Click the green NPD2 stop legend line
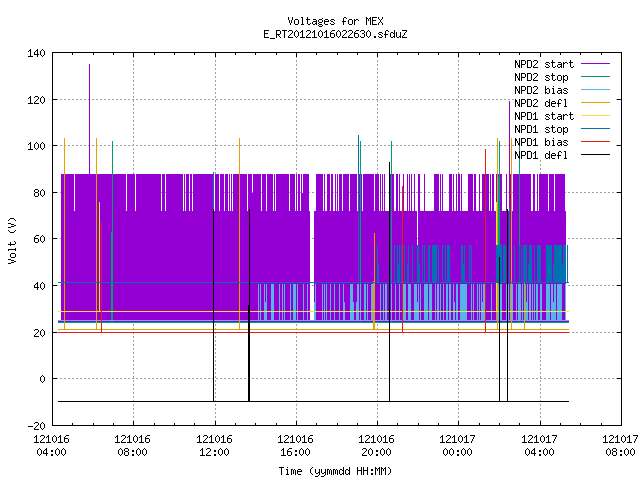Screen dimensions: 640x480 tap(595, 77)
